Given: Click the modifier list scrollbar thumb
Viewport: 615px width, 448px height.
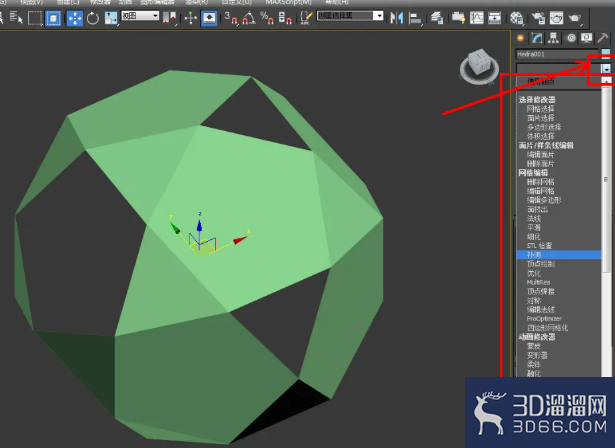Looking at the screenshot, I should (606, 180).
